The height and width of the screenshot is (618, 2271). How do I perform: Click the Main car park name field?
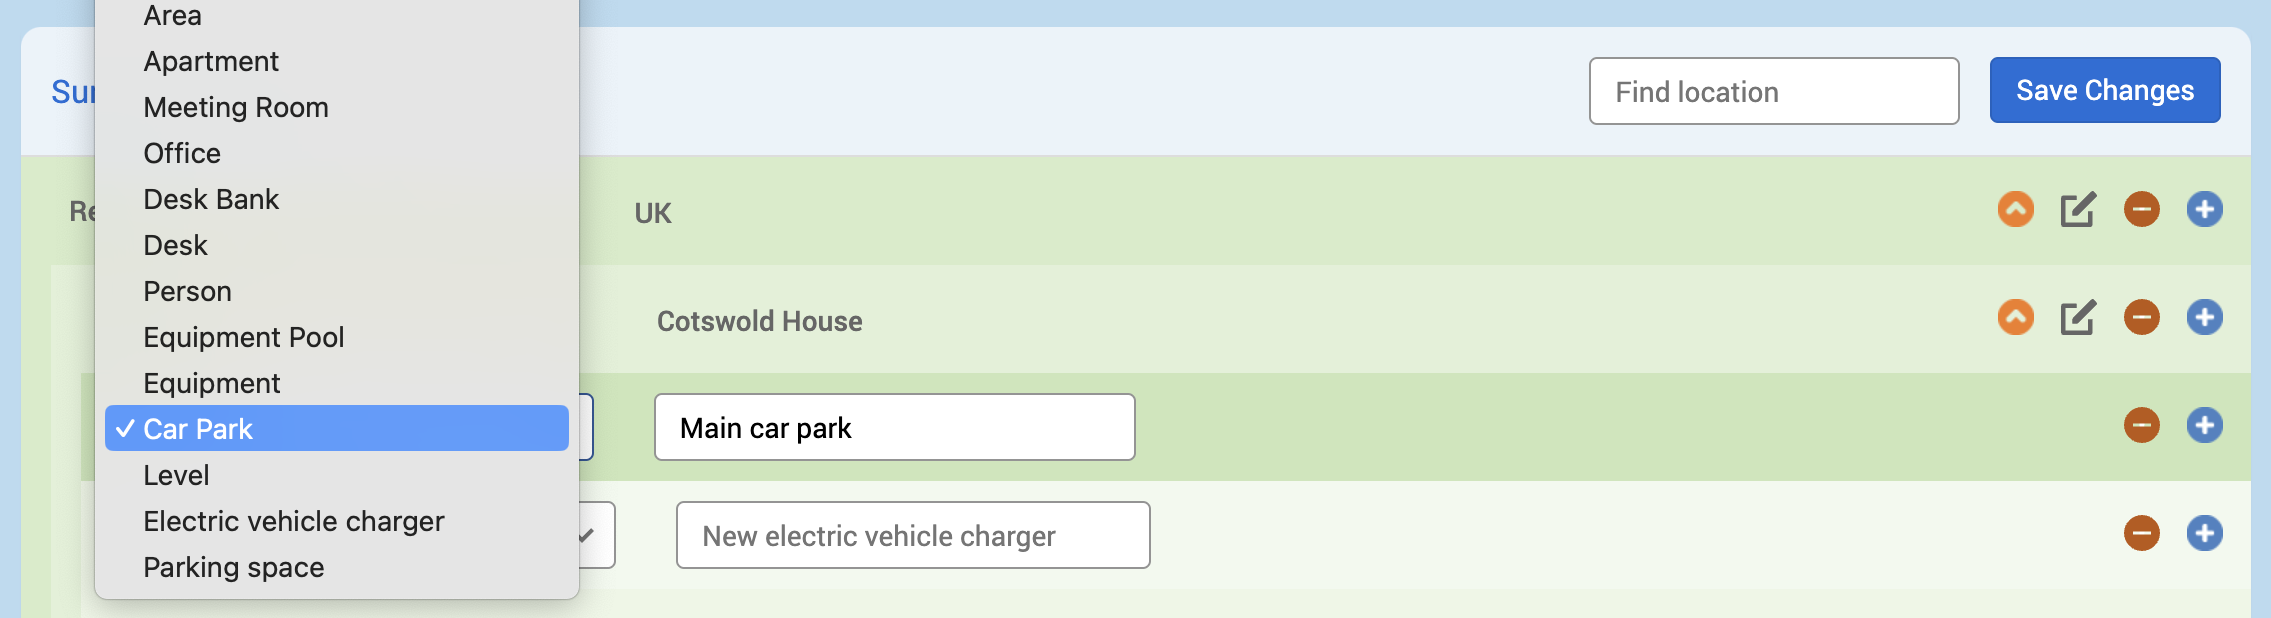click(x=894, y=428)
